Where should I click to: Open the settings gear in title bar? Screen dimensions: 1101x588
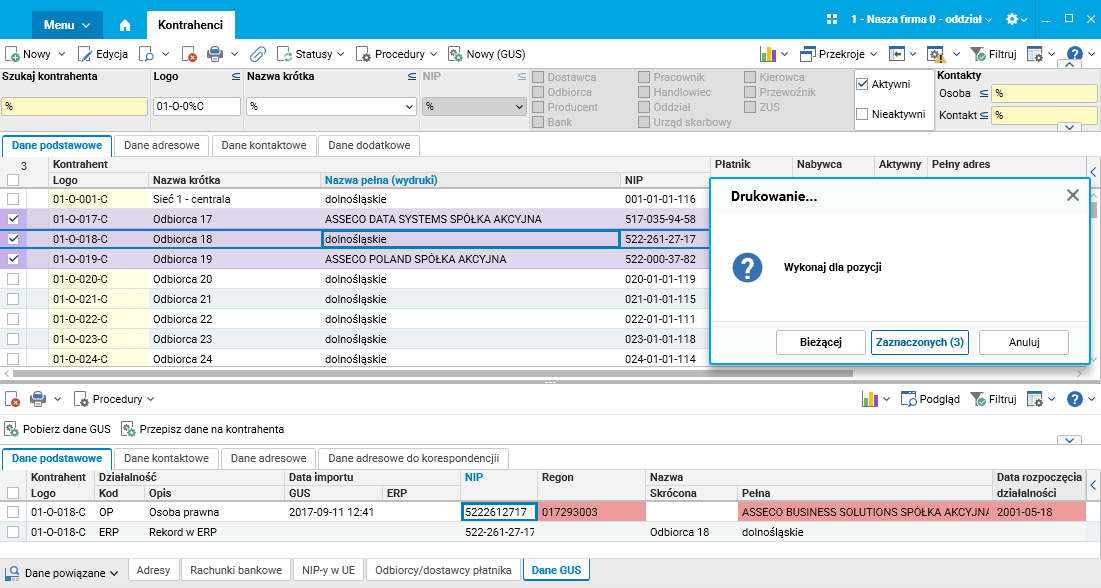1013,20
